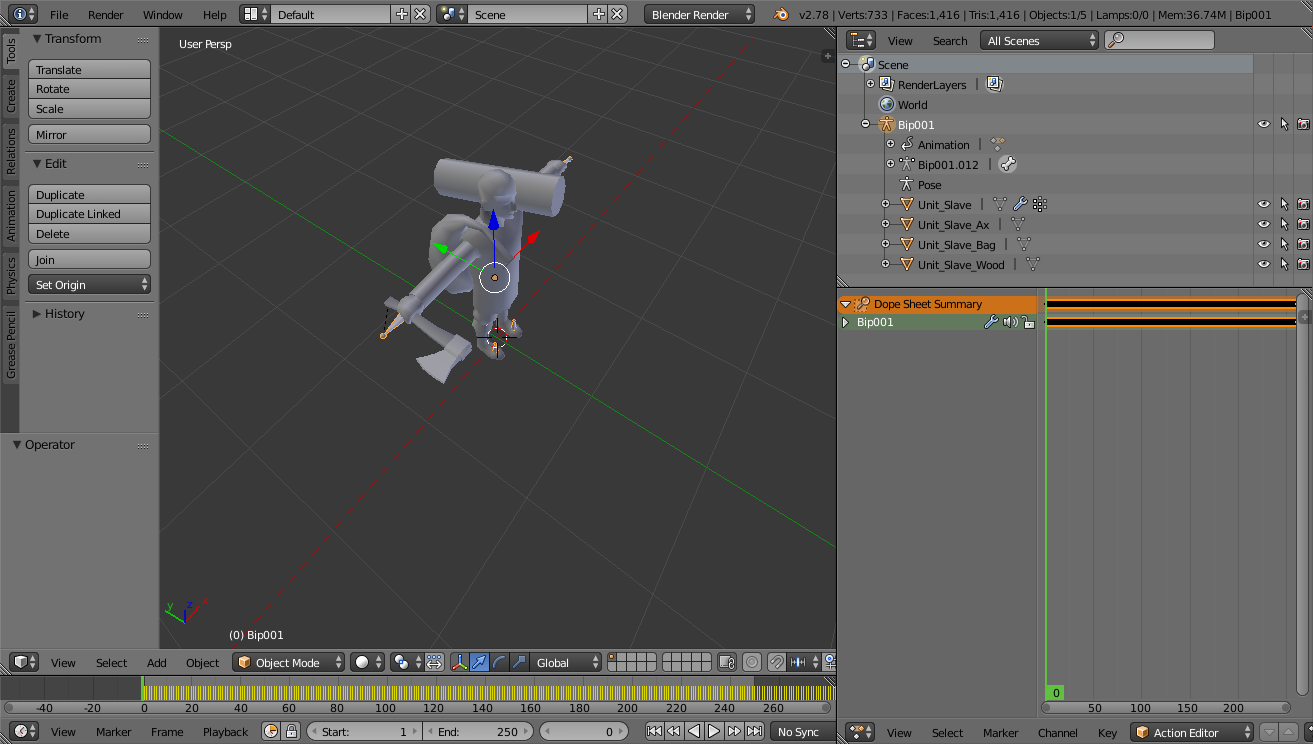Play animation in reverse
Image resolution: width=1313 pixels, height=744 pixels.
[694, 731]
